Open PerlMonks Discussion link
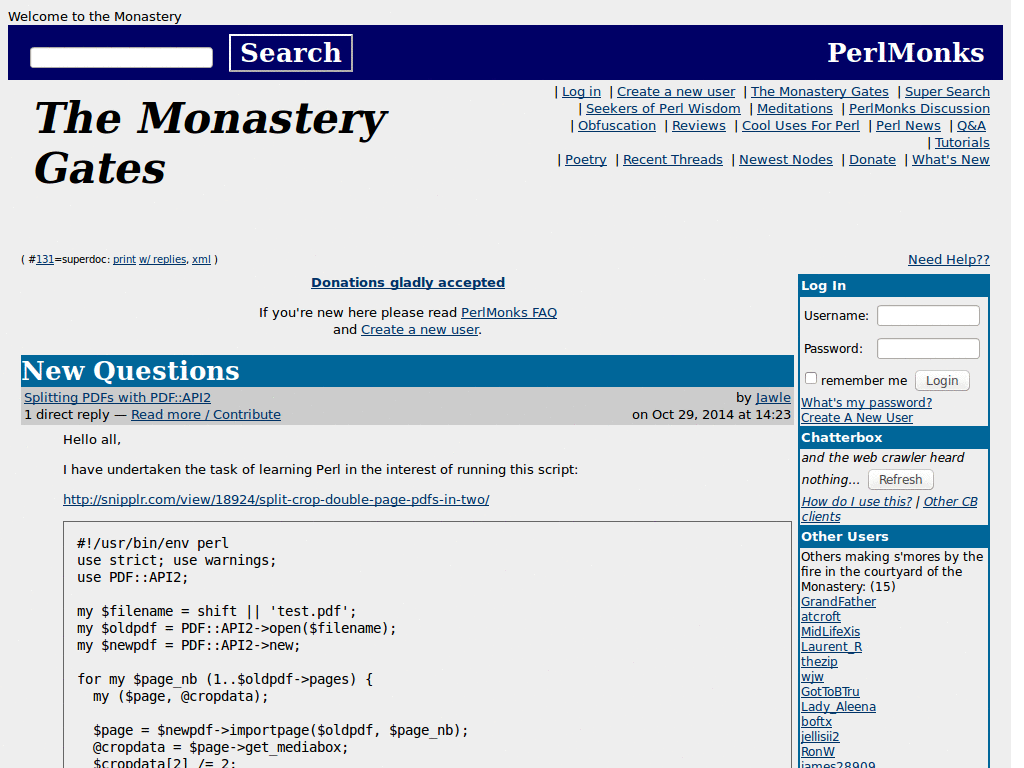Image resolution: width=1024 pixels, height=768 pixels. (919, 108)
